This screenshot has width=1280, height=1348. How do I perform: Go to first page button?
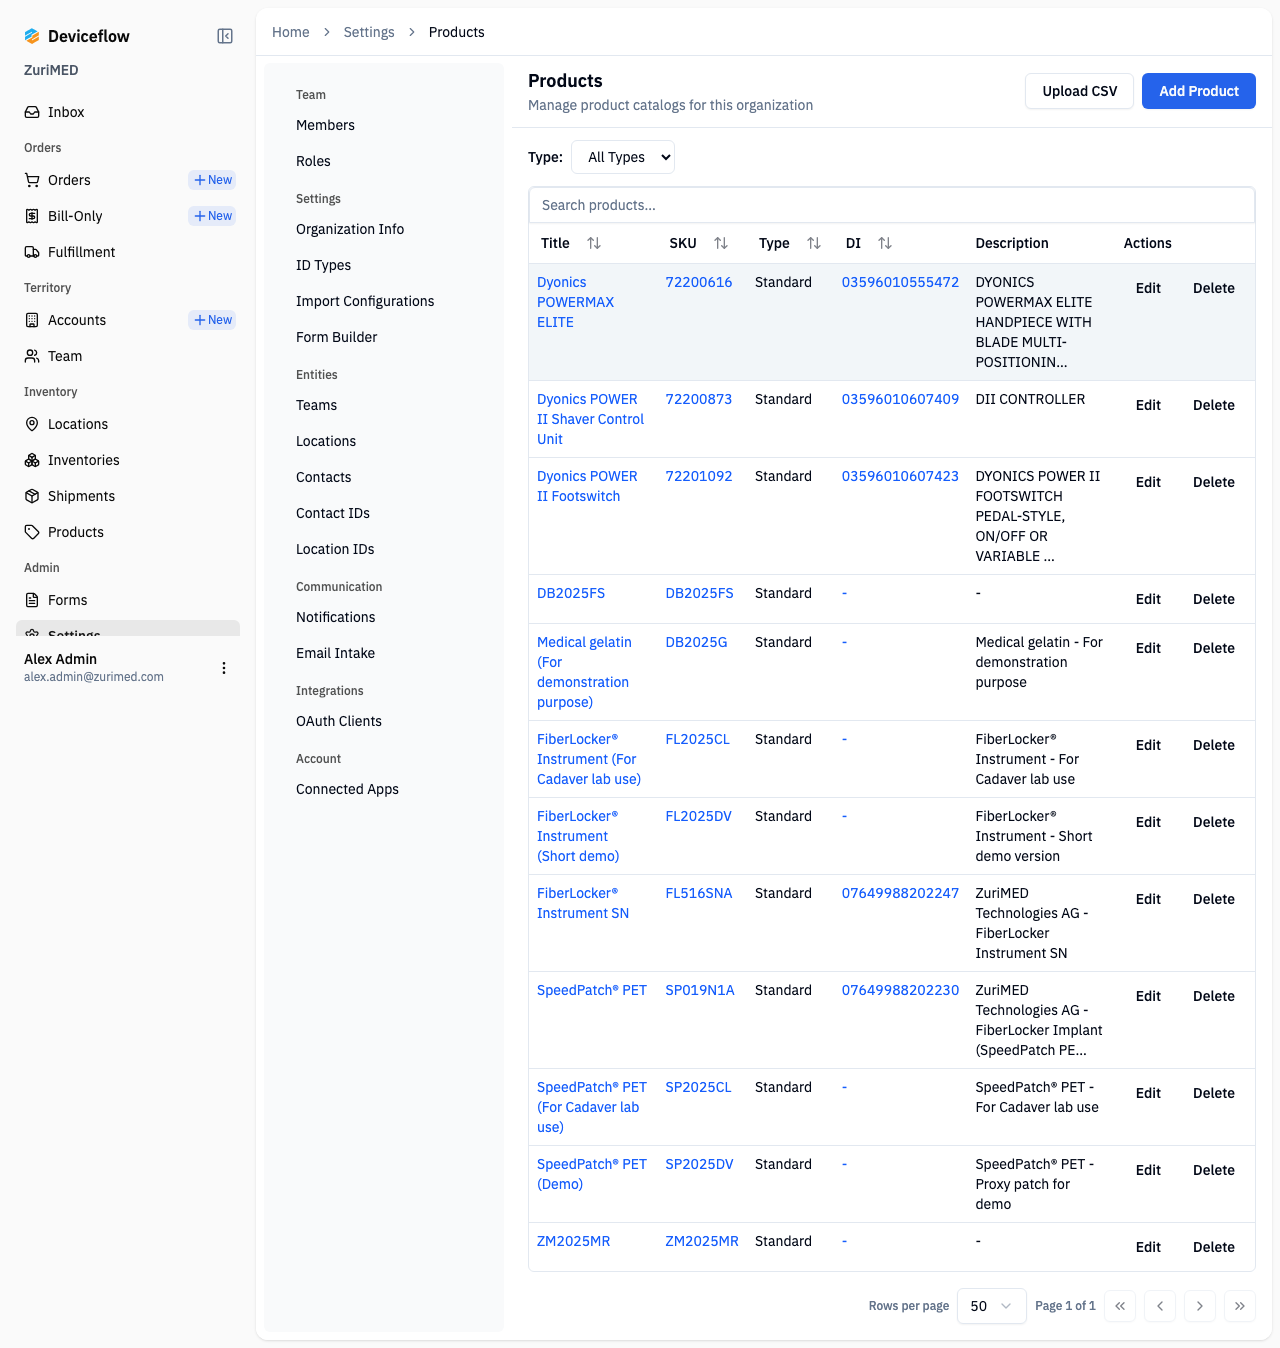pos(1120,1306)
